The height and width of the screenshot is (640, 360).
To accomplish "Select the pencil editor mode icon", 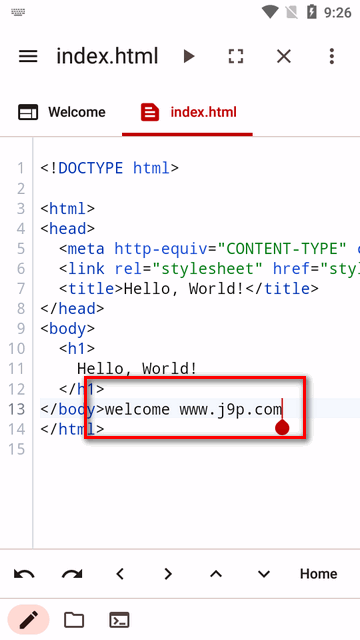I will (29, 620).
